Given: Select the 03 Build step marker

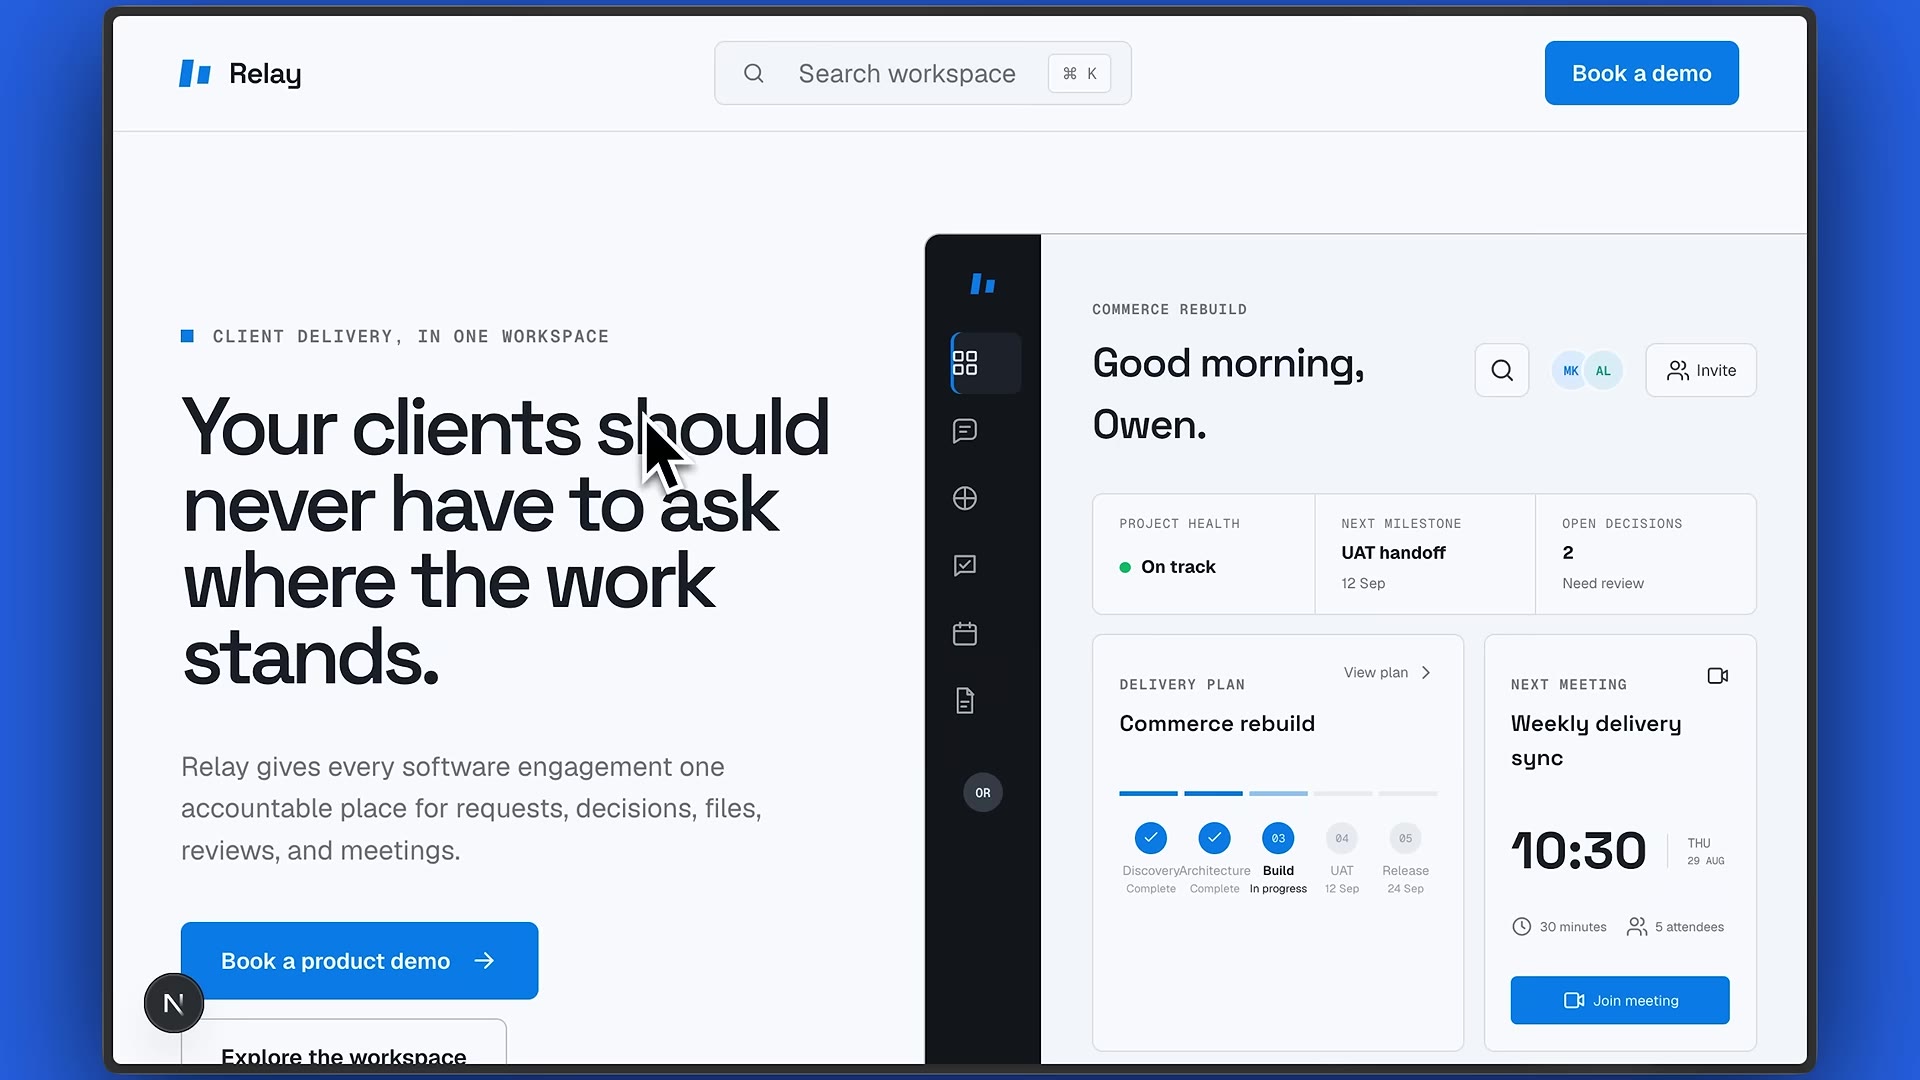Looking at the screenshot, I should (x=1278, y=838).
